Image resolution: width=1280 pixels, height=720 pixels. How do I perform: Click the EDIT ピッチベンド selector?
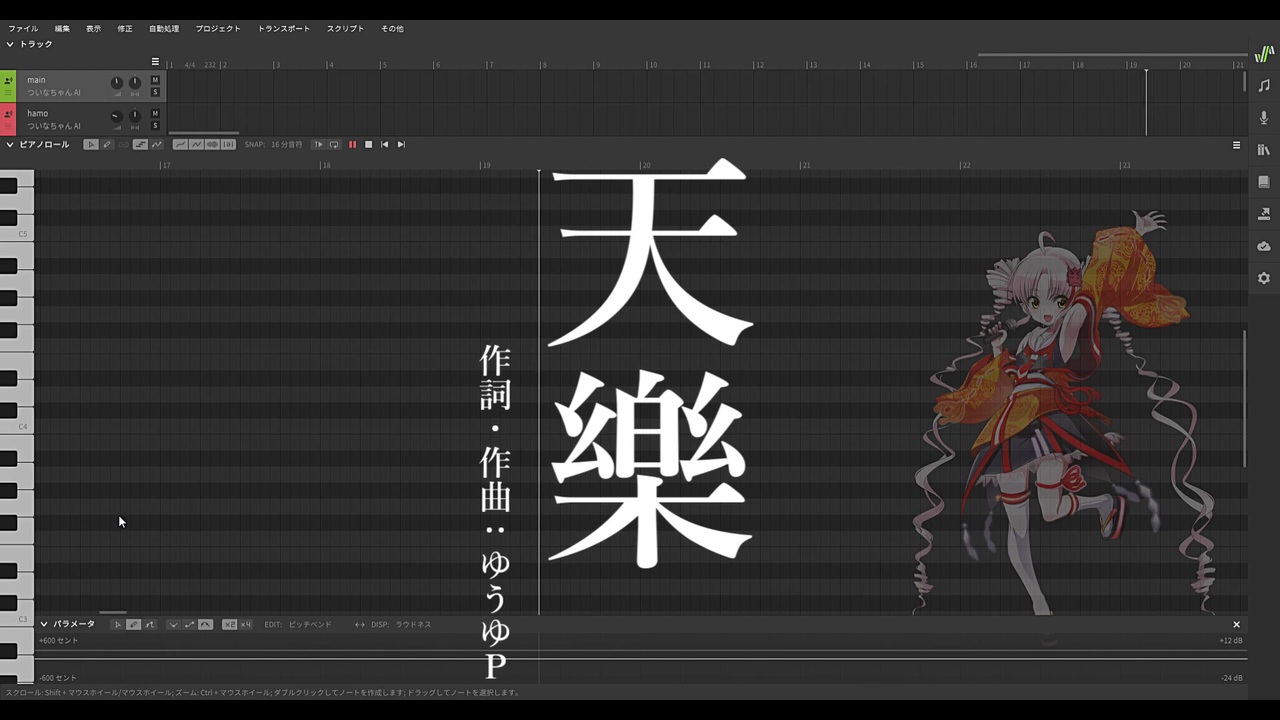click(x=310, y=624)
